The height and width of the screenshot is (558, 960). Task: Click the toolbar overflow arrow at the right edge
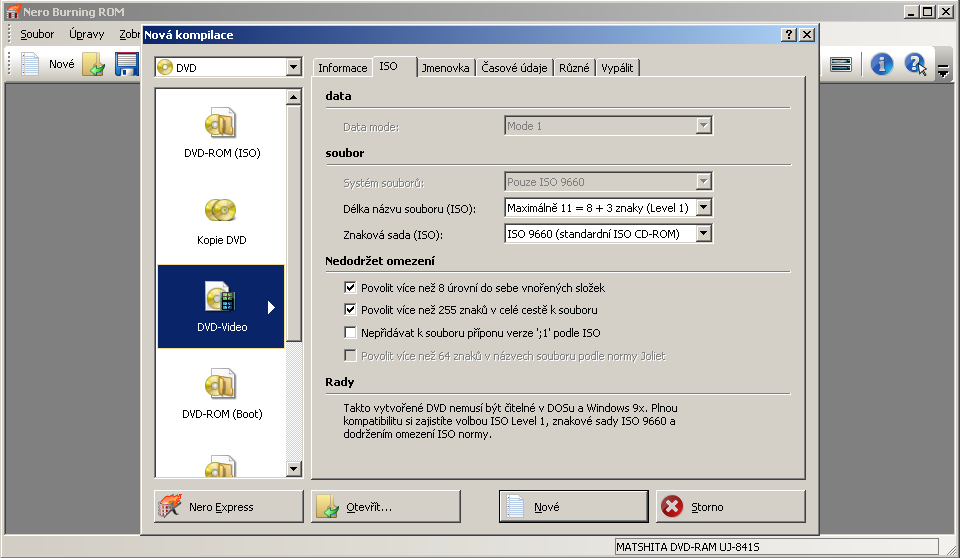click(x=943, y=71)
